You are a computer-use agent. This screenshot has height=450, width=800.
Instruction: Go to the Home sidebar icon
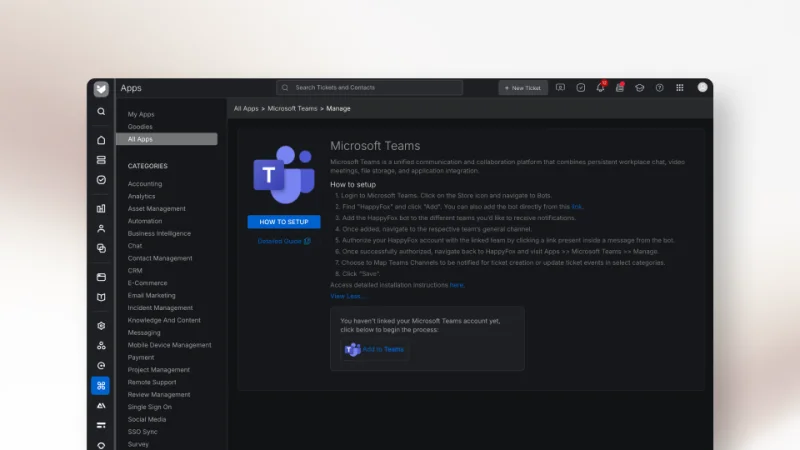pos(101,140)
